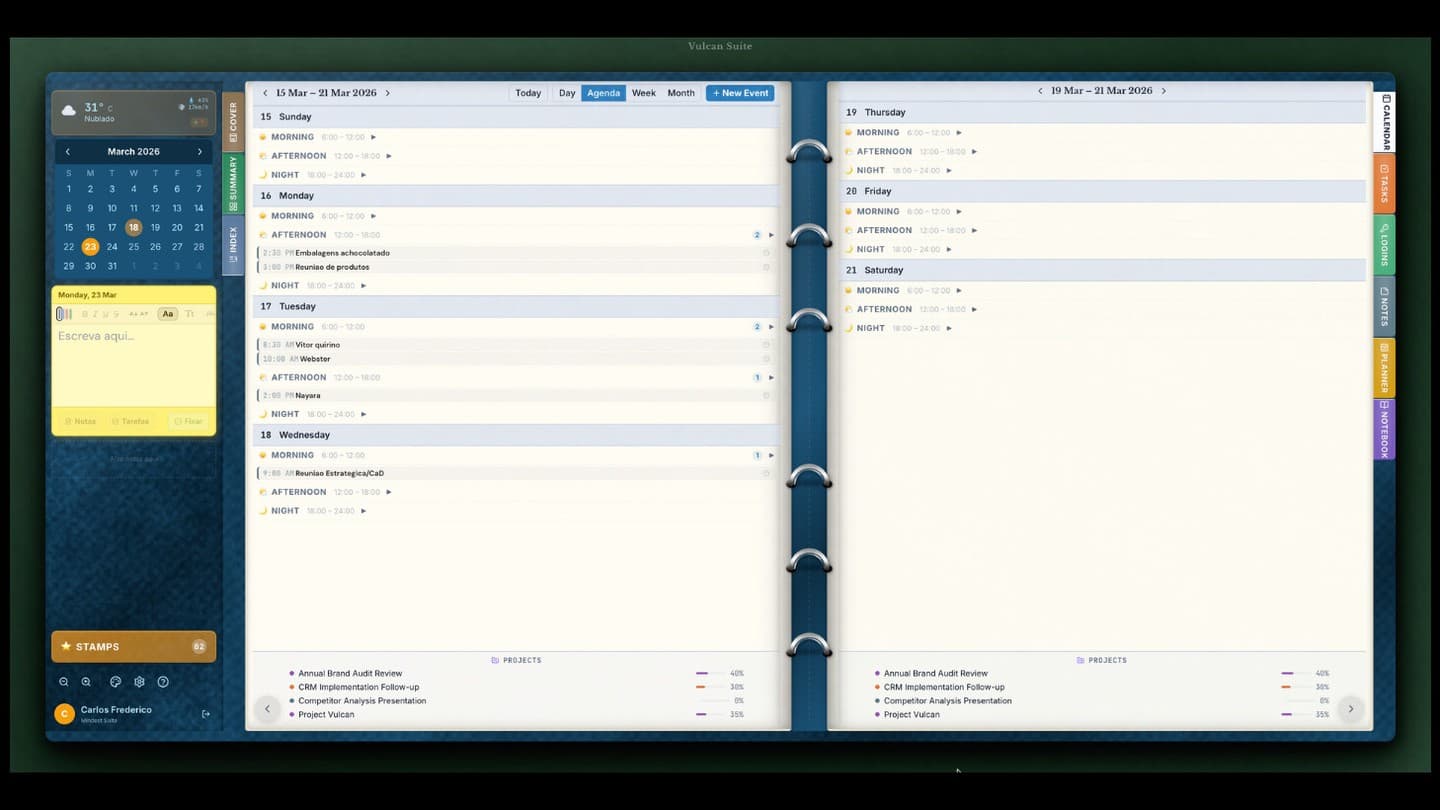
Task: Go to previous month in mini calendar
Action: click(68, 152)
